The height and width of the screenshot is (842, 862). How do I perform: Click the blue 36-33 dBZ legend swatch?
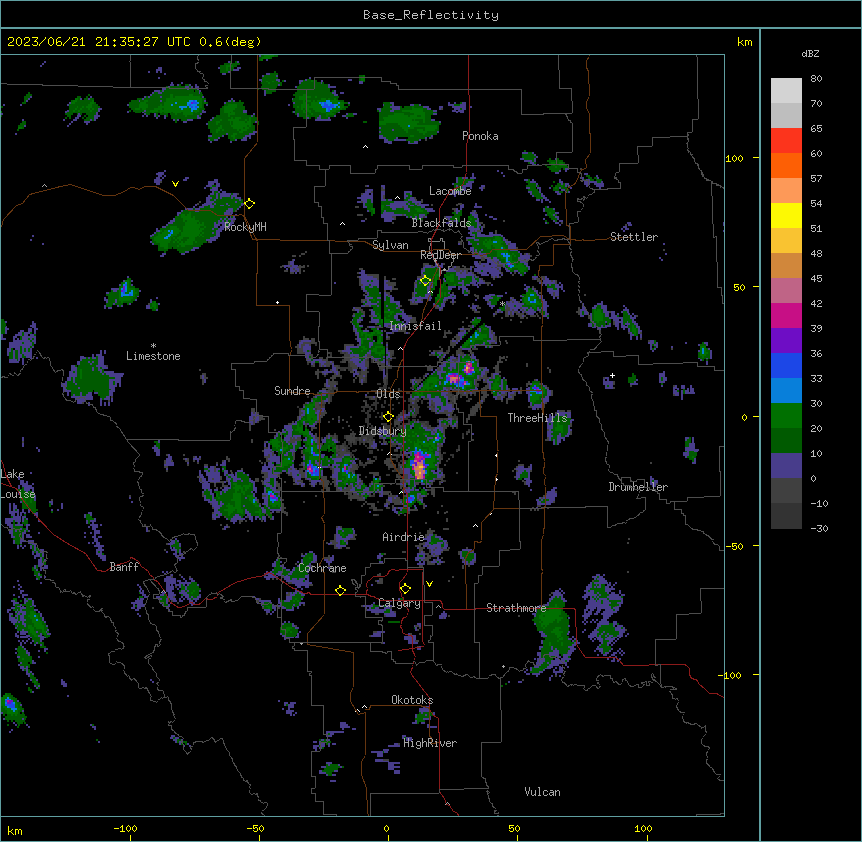(786, 365)
